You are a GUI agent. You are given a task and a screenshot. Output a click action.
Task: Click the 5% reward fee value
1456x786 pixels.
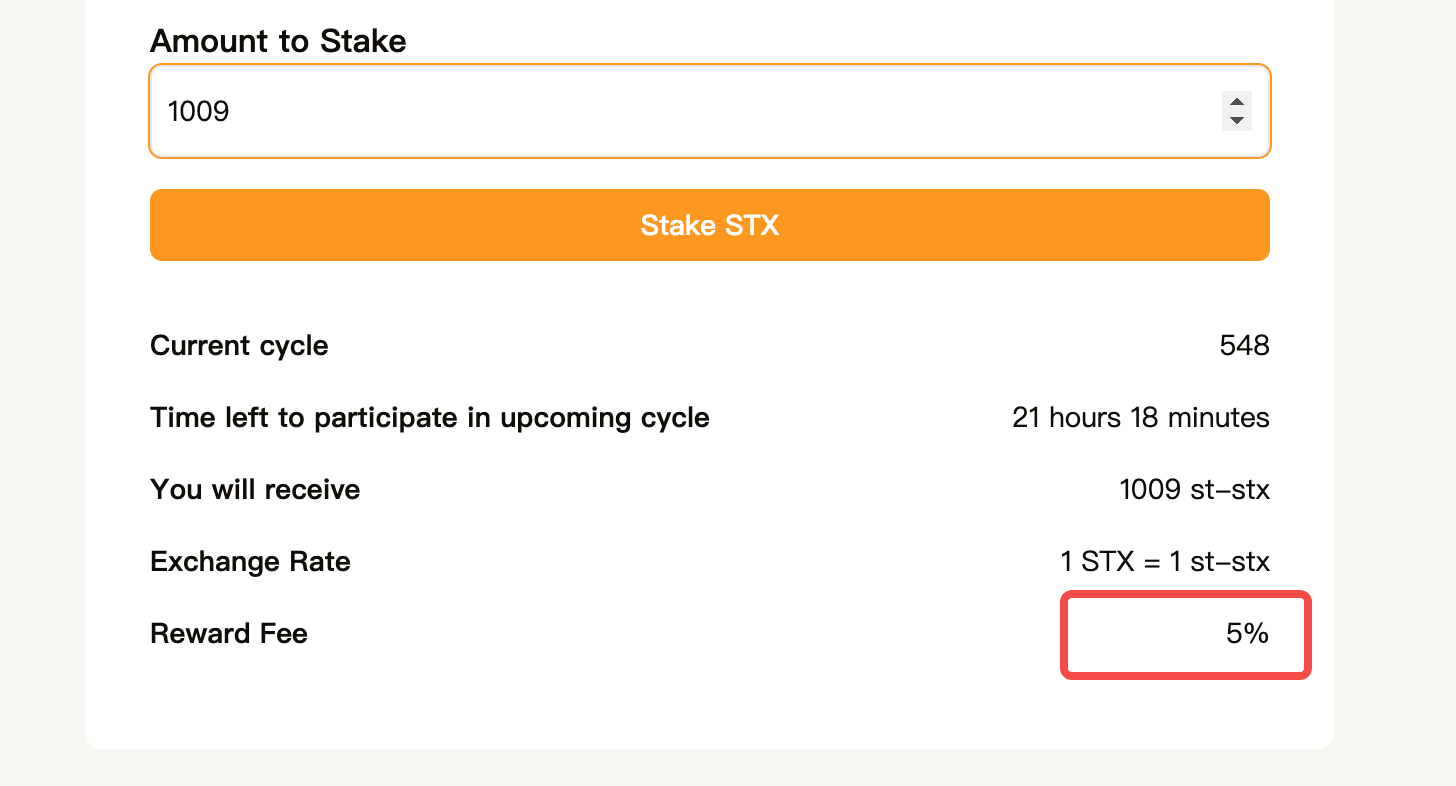click(1247, 633)
